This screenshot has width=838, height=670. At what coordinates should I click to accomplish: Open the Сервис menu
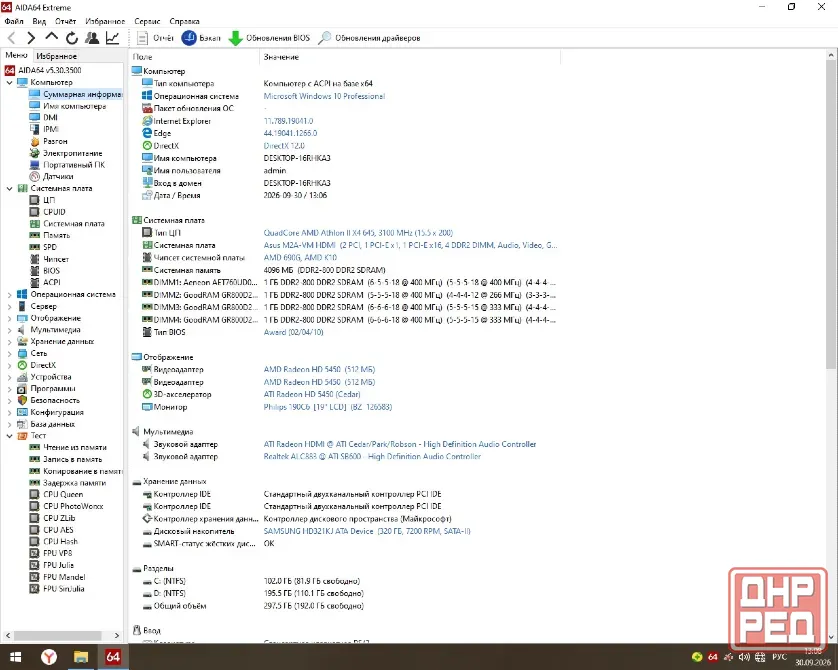147,21
